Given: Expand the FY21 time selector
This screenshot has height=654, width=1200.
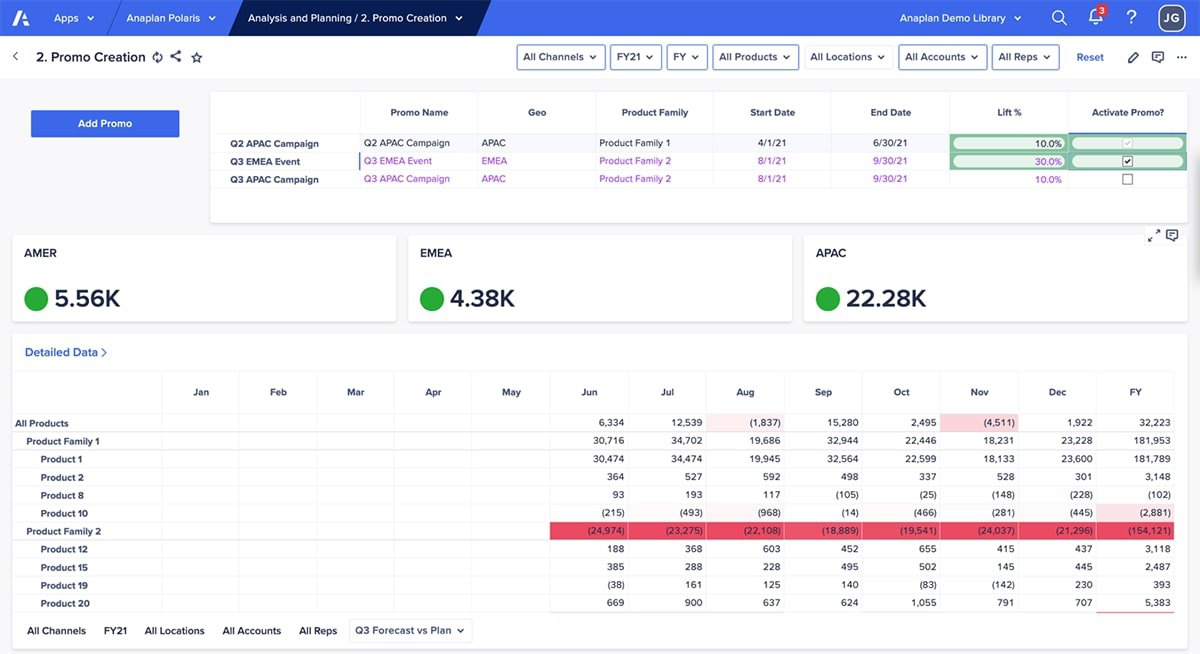Looking at the screenshot, I should 635,57.
